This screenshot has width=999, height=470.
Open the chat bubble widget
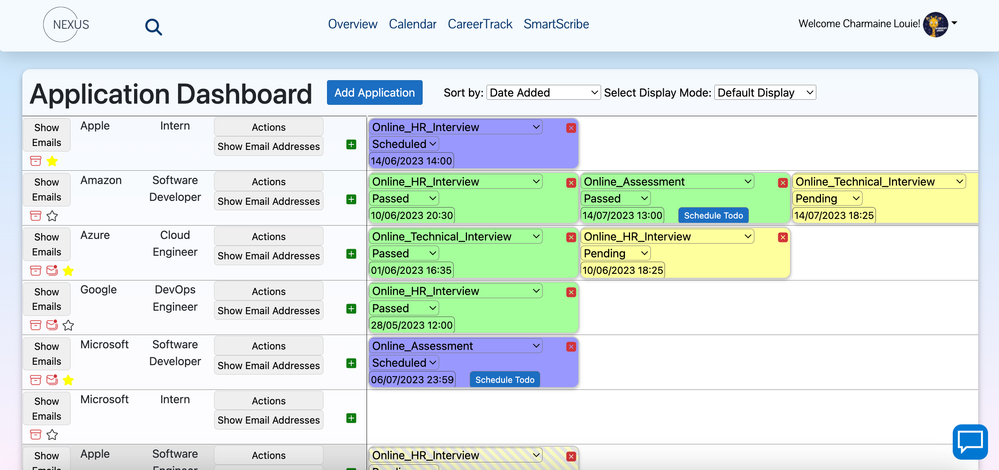(x=970, y=442)
